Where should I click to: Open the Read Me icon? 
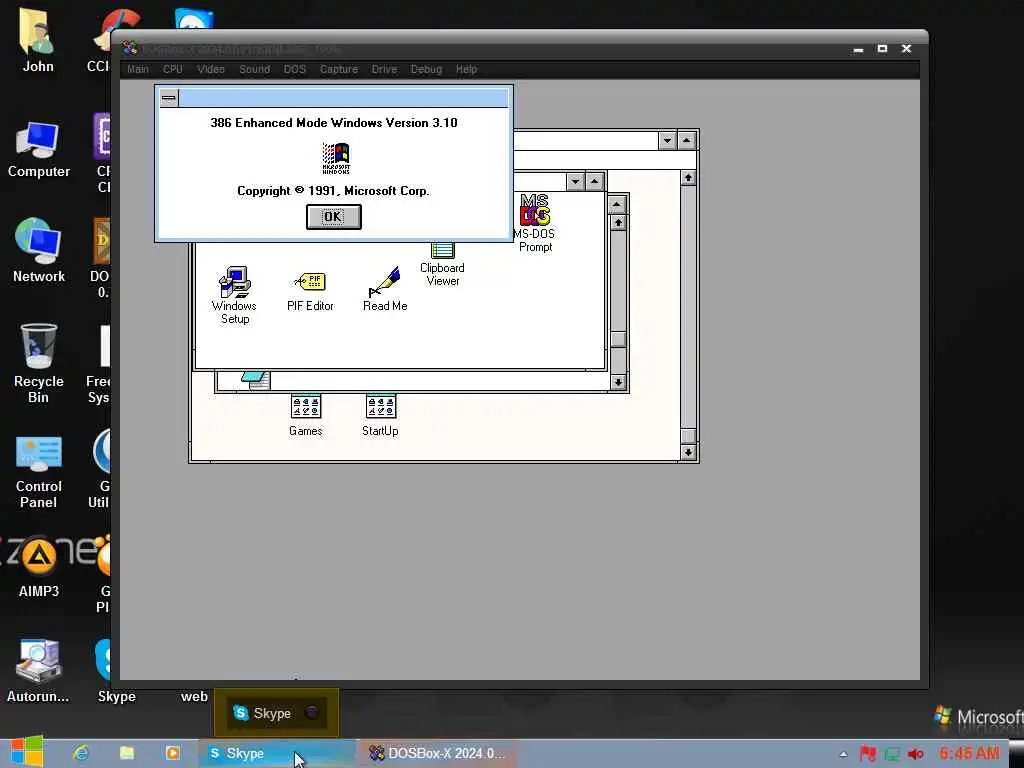385,289
